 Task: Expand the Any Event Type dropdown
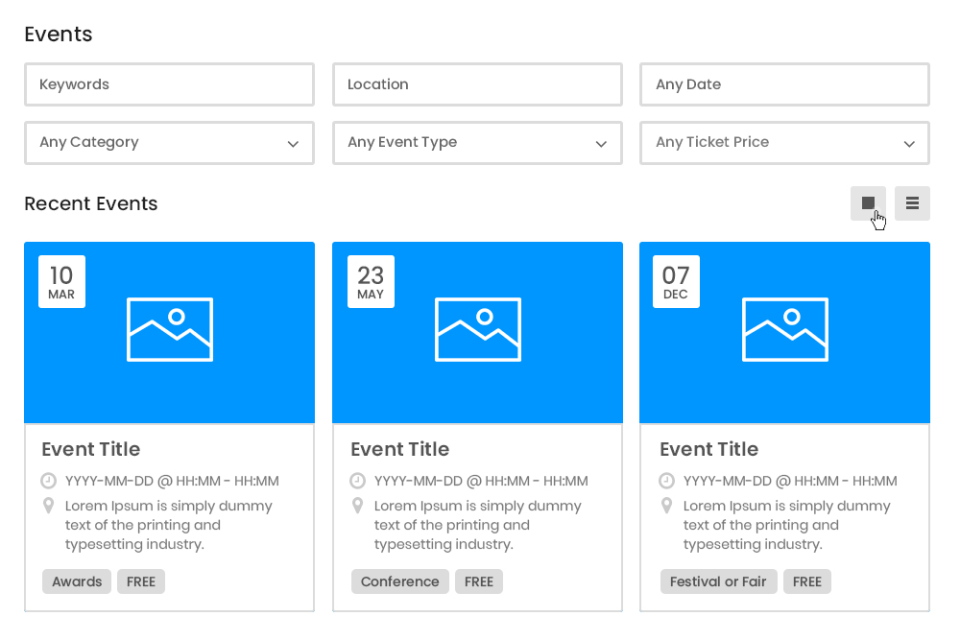pyautogui.click(x=477, y=143)
